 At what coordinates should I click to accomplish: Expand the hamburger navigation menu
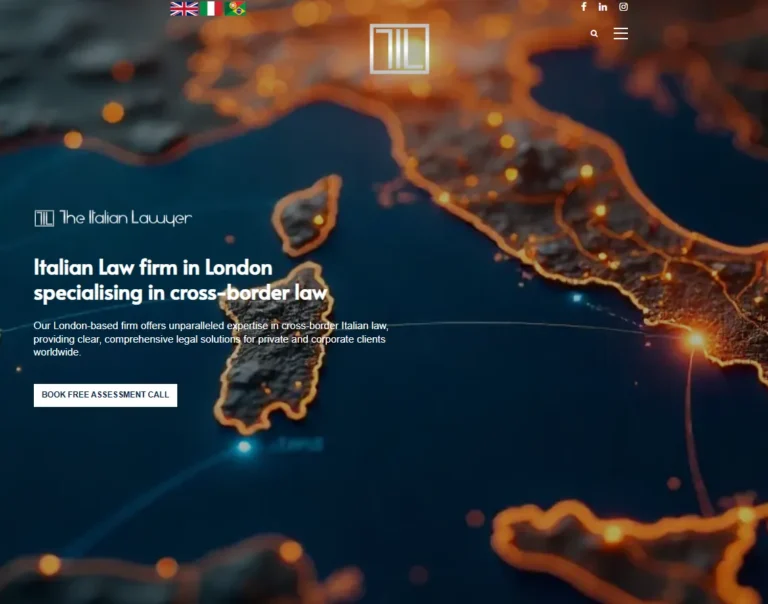coord(621,34)
